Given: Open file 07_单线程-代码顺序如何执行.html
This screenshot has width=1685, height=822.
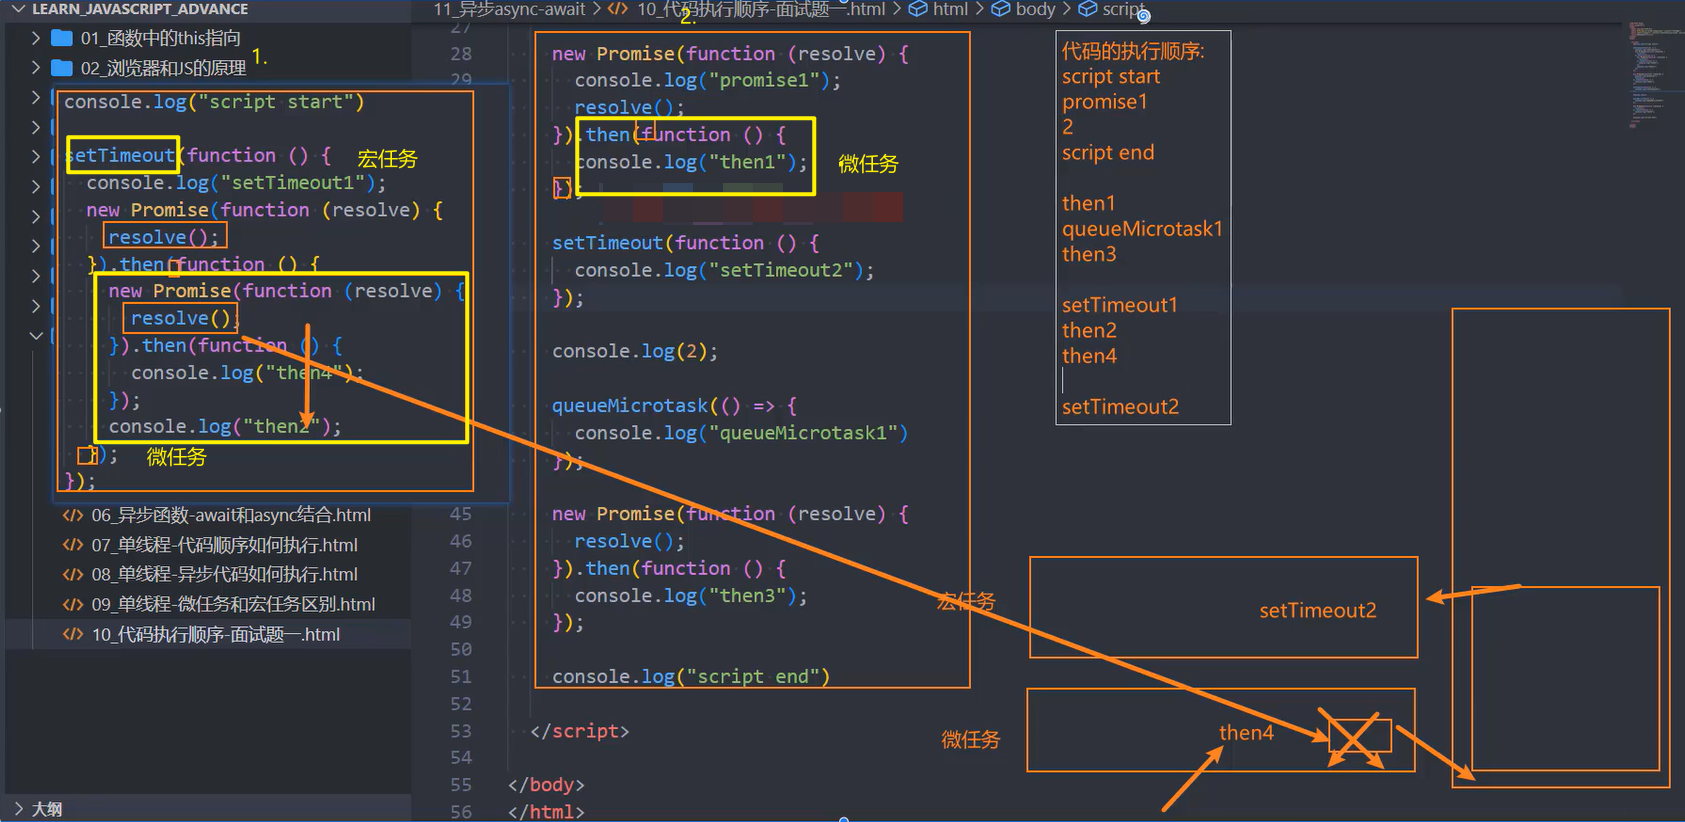Looking at the screenshot, I should tap(225, 545).
